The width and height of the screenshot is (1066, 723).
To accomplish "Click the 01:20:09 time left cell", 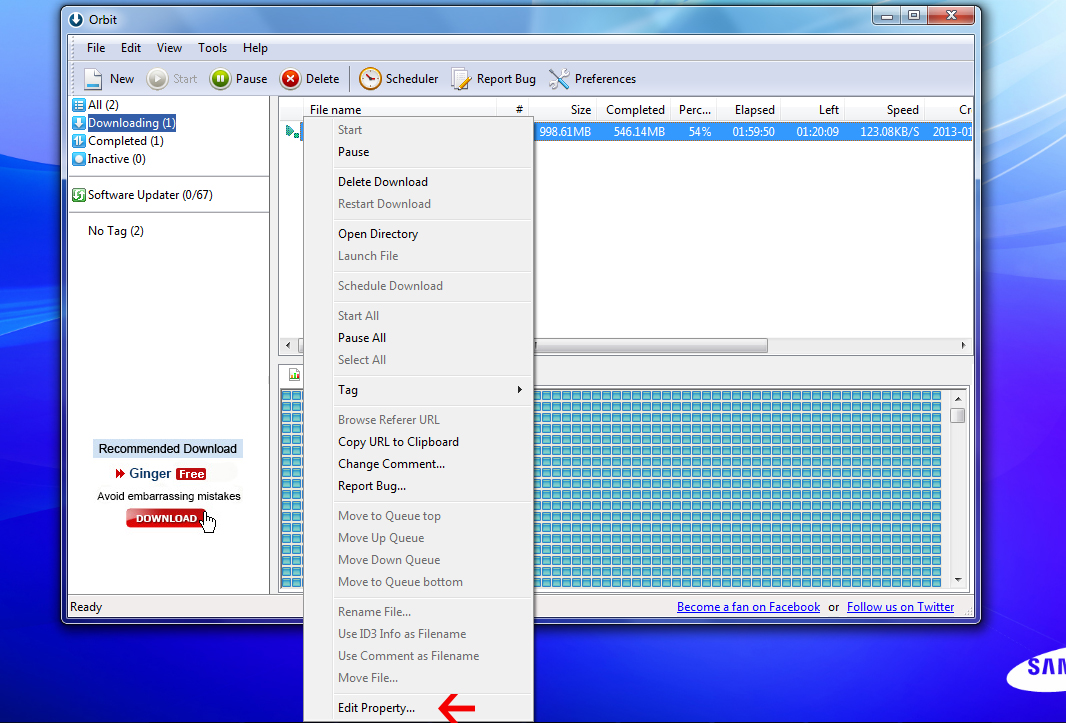I will tap(817, 132).
